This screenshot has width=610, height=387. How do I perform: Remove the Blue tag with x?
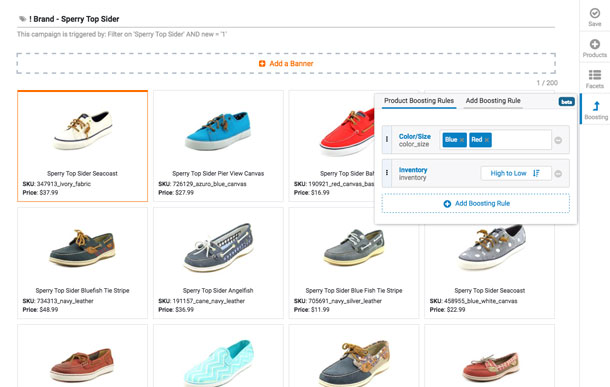coord(462,140)
